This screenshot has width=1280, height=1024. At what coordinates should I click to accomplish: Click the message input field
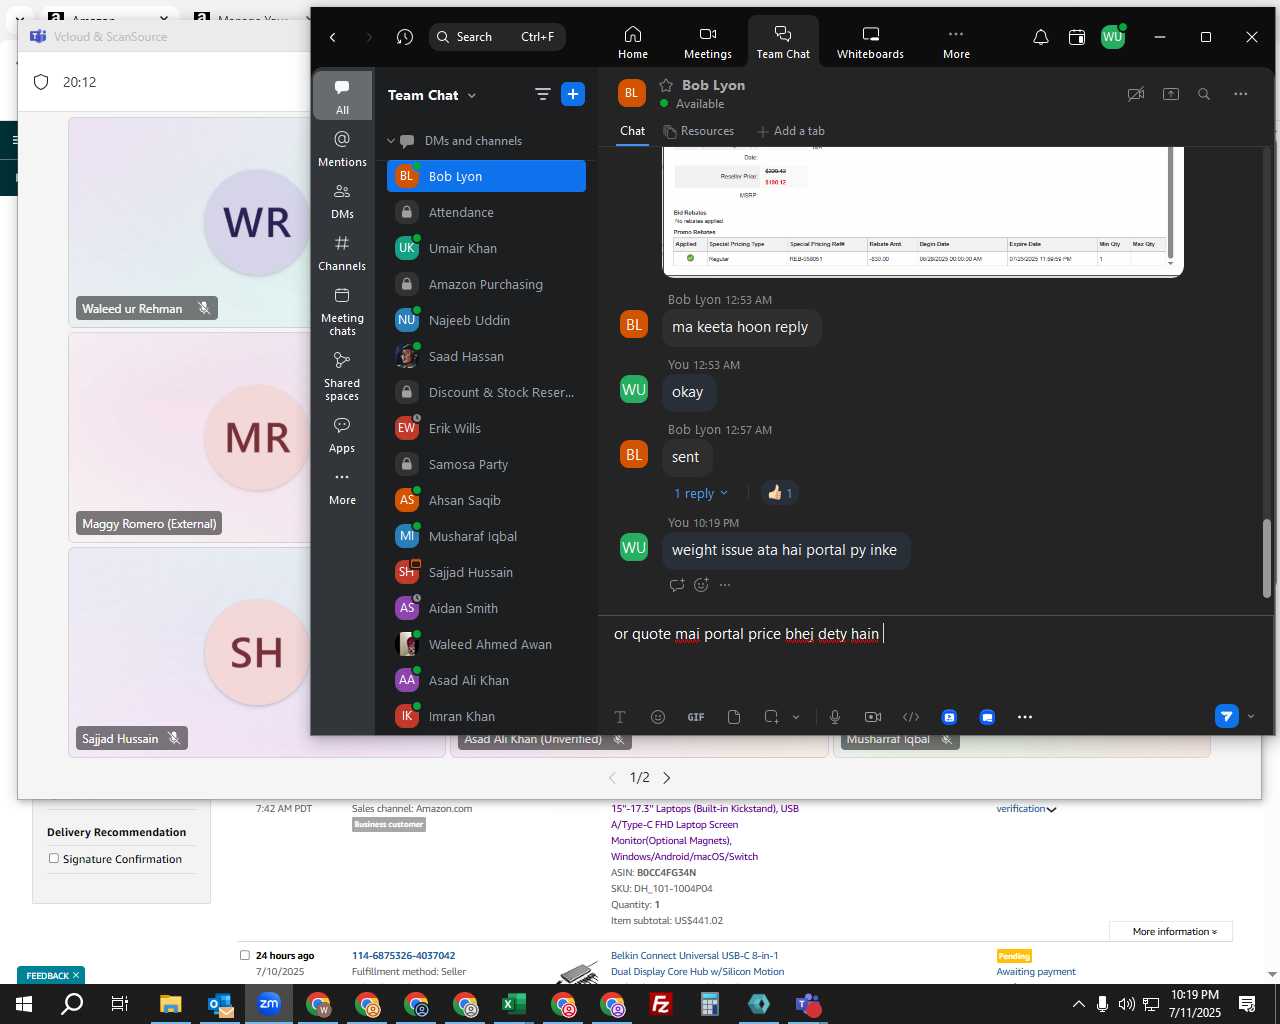point(935,634)
